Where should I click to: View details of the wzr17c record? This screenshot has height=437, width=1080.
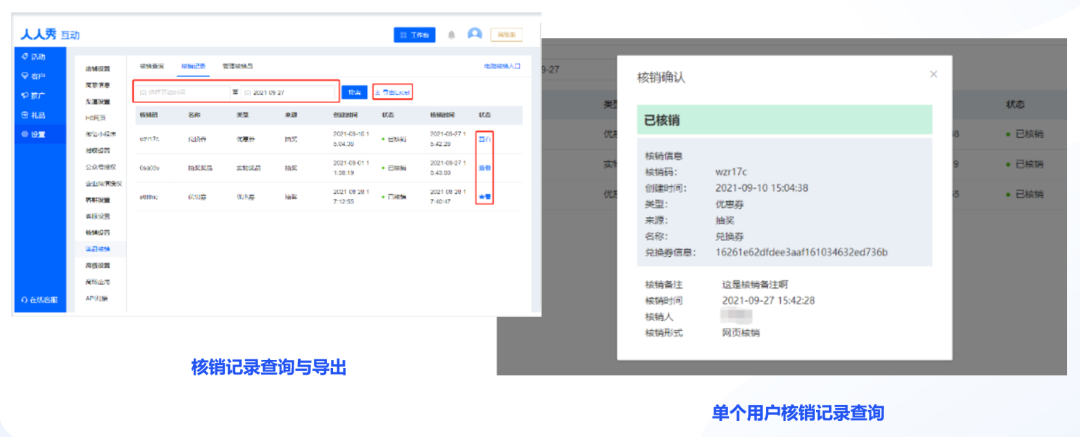(485, 139)
